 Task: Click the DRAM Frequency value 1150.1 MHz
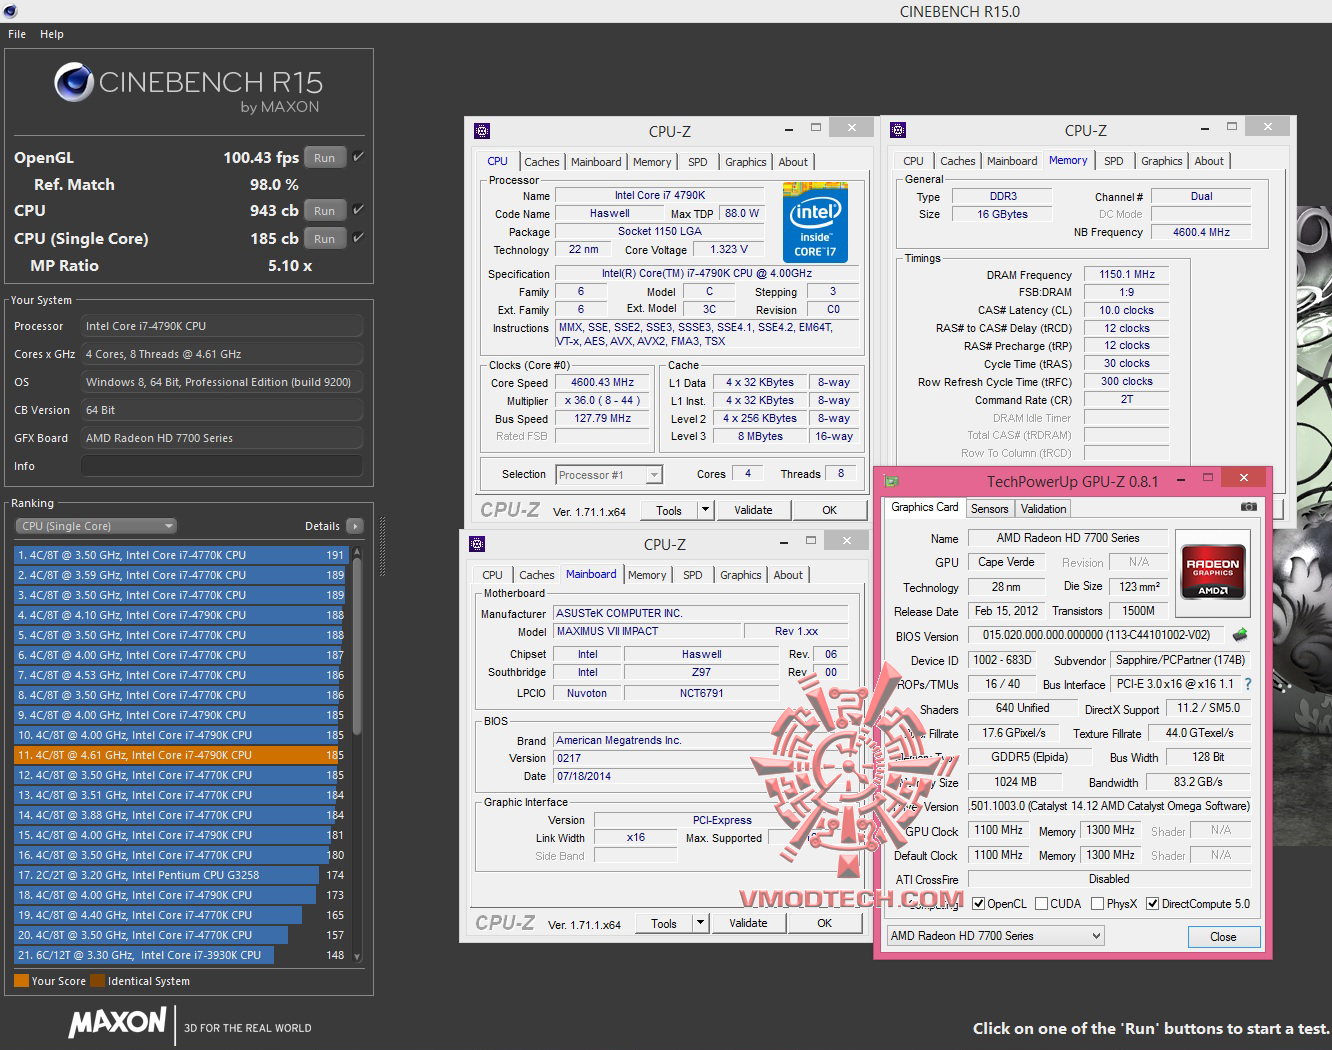(1127, 274)
